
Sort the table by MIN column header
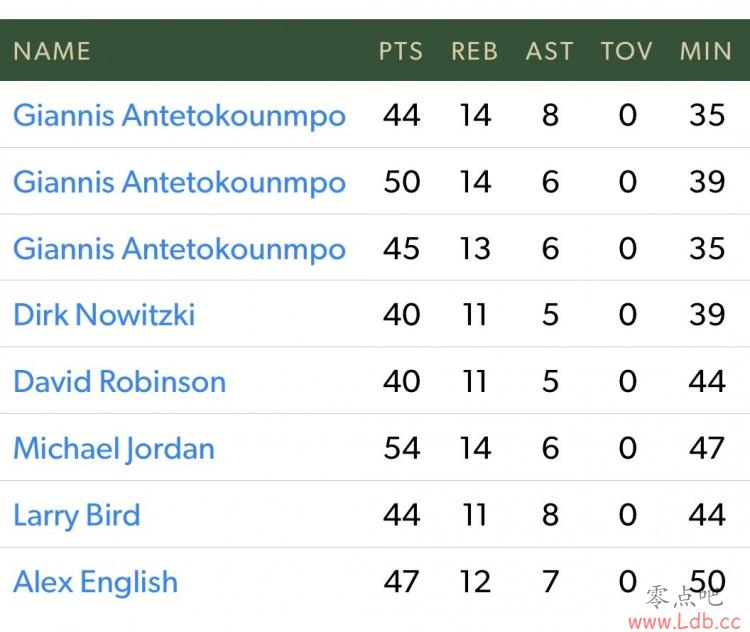(x=706, y=51)
